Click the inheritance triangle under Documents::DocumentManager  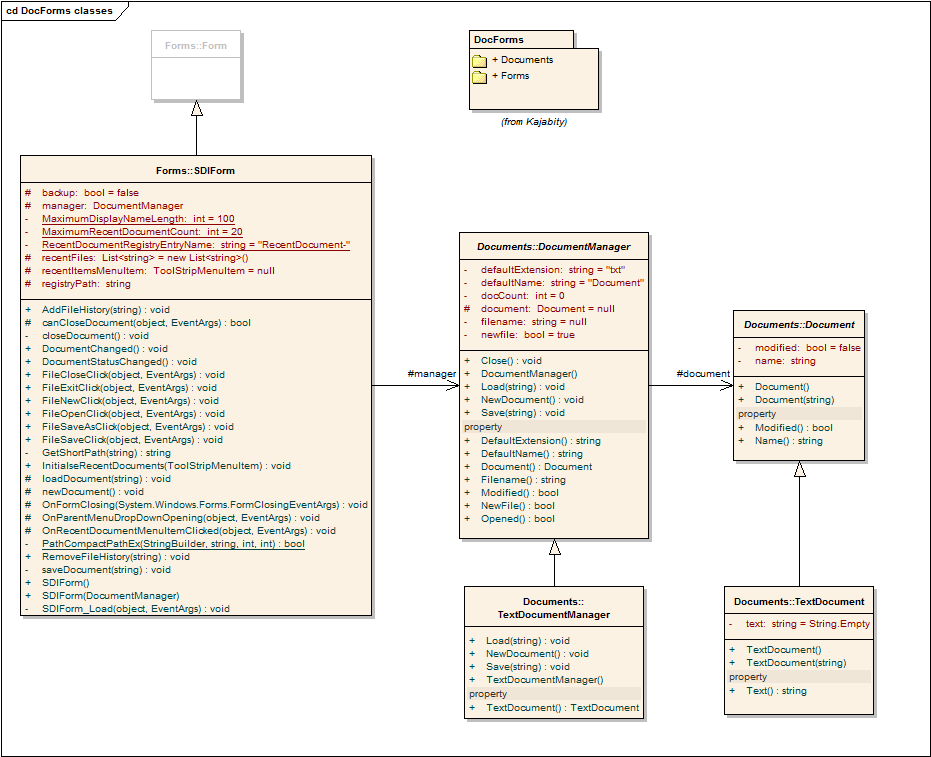[554, 547]
